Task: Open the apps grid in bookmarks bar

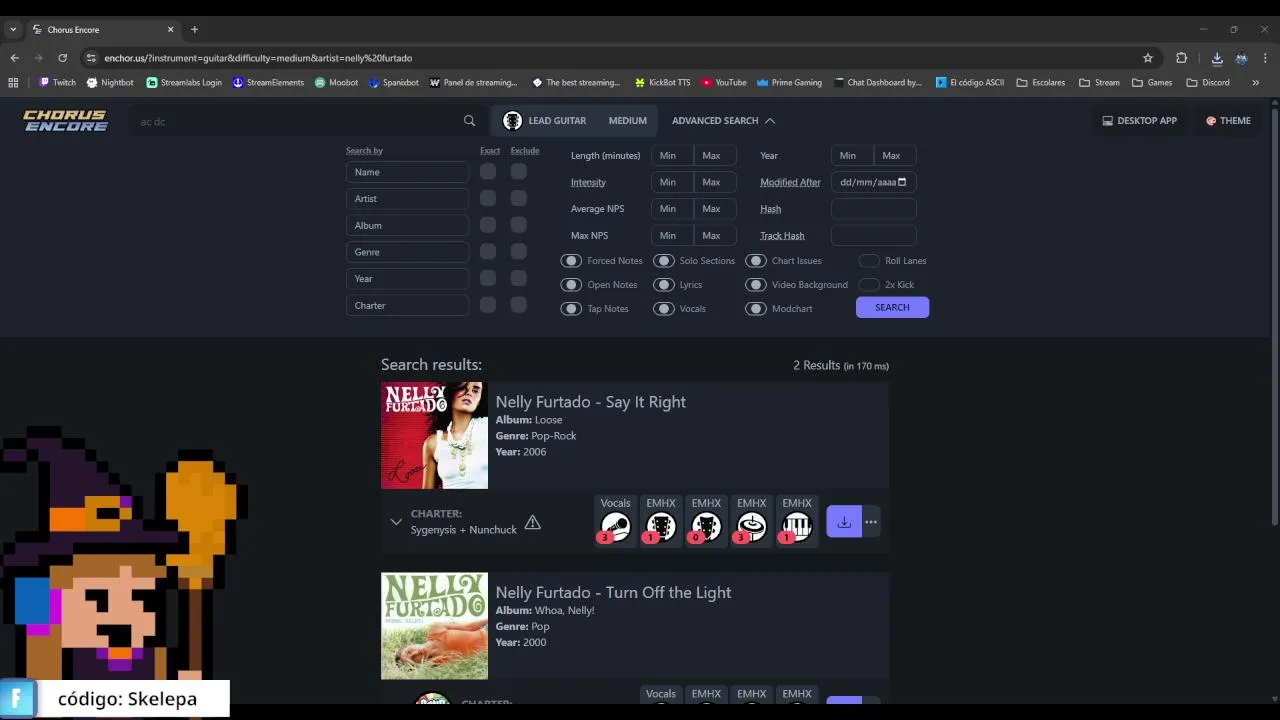Action: (13, 82)
